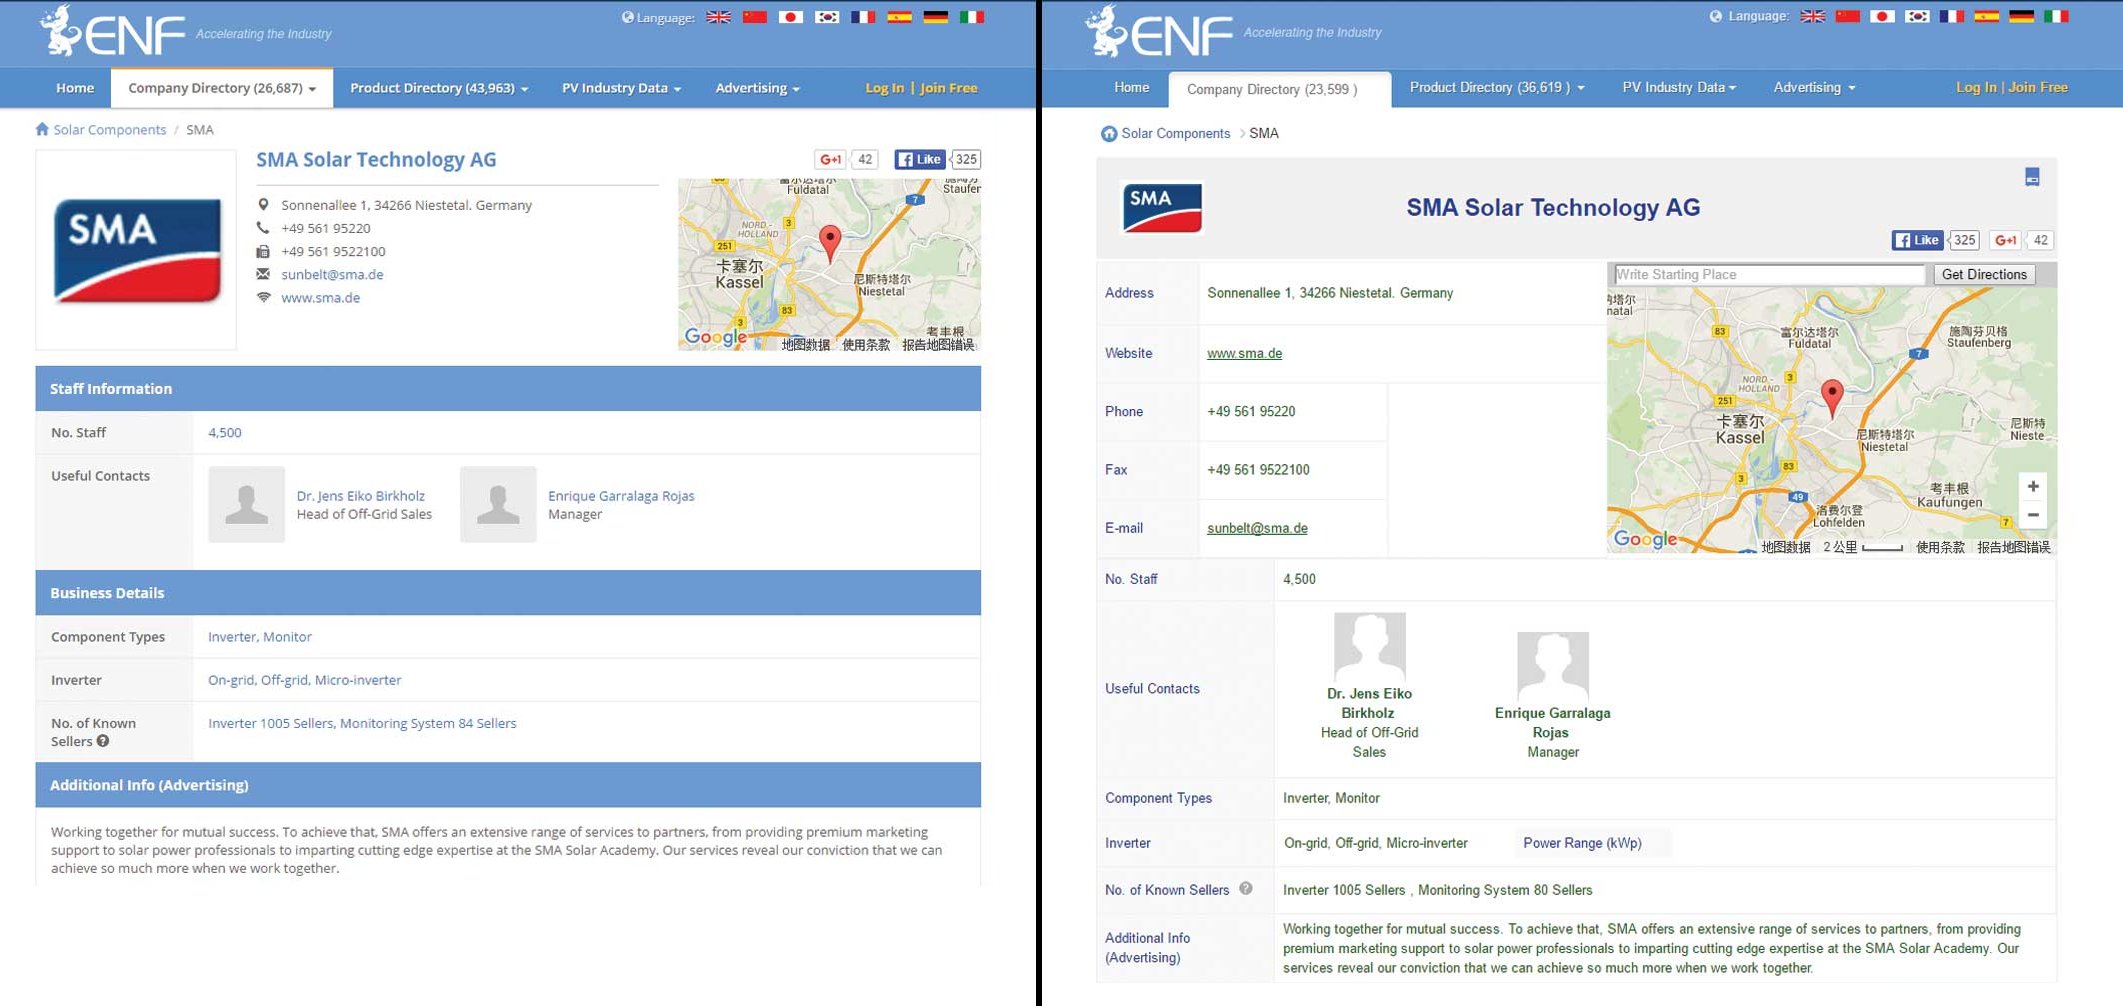Open www.sma.de link in right table
The height and width of the screenshot is (1006, 2123).
(1244, 353)
